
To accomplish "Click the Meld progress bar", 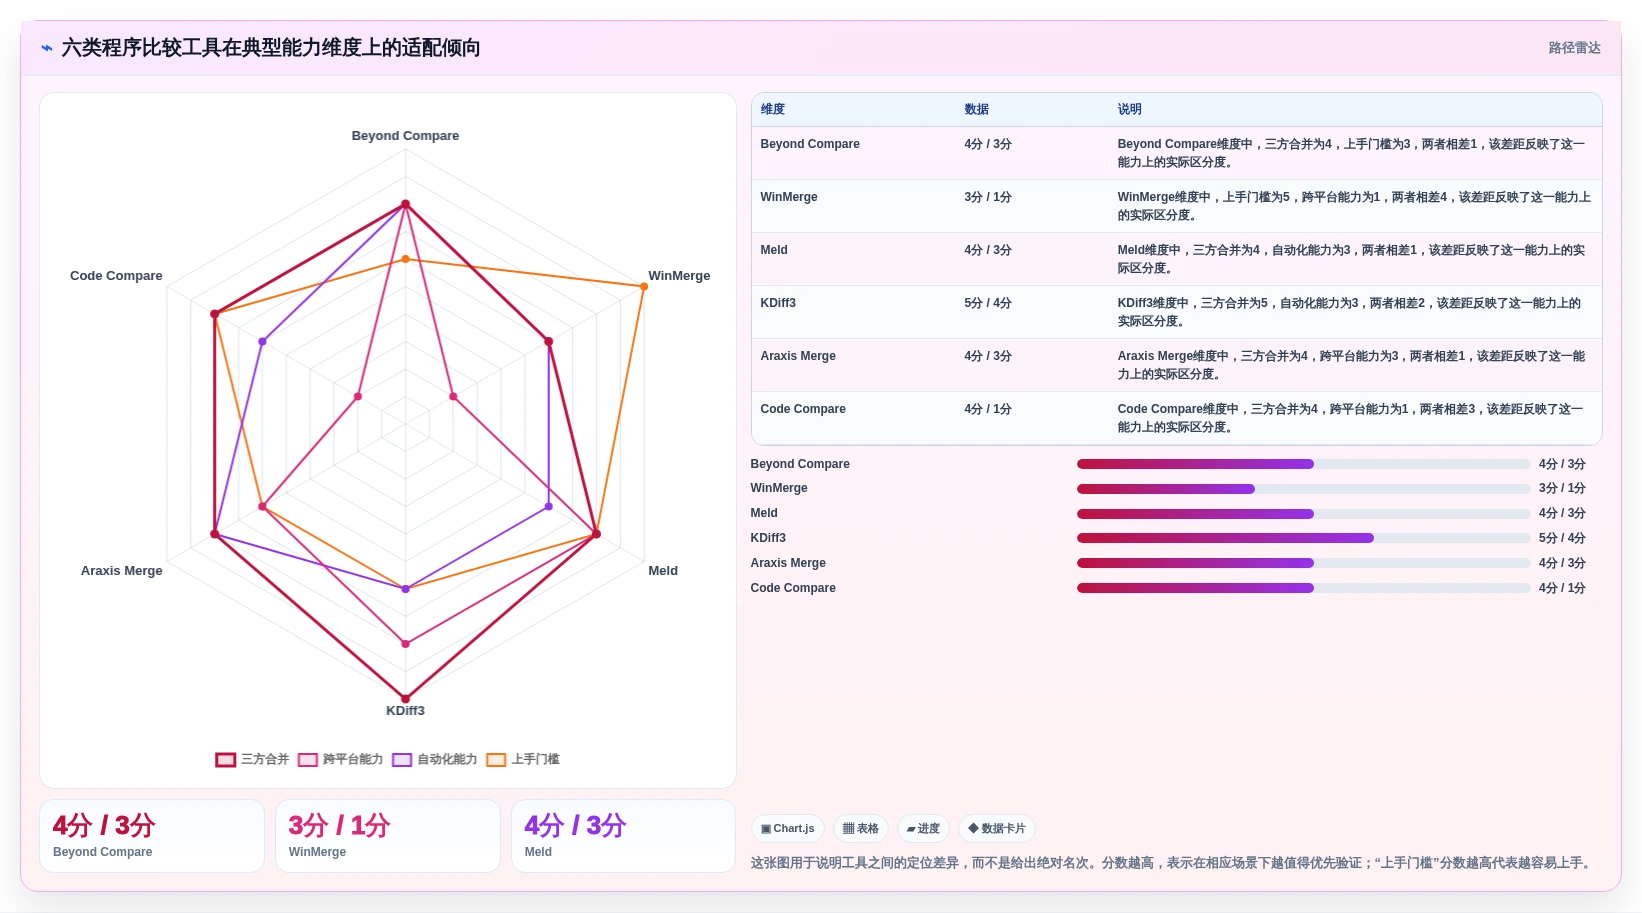I will (1303, 514).
